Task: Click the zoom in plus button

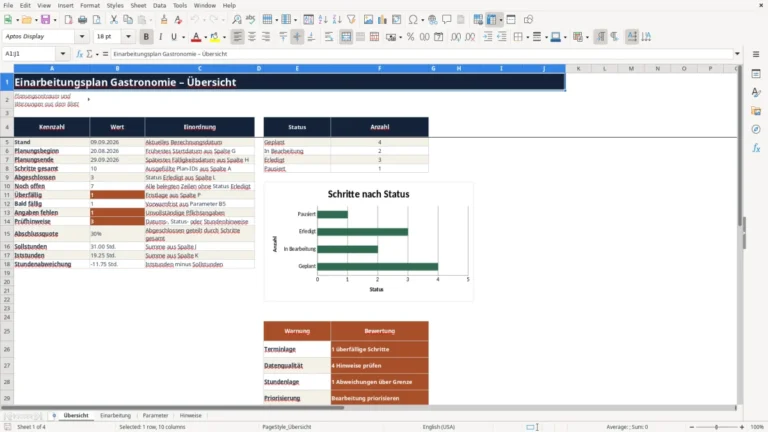Action: [742, 427]
